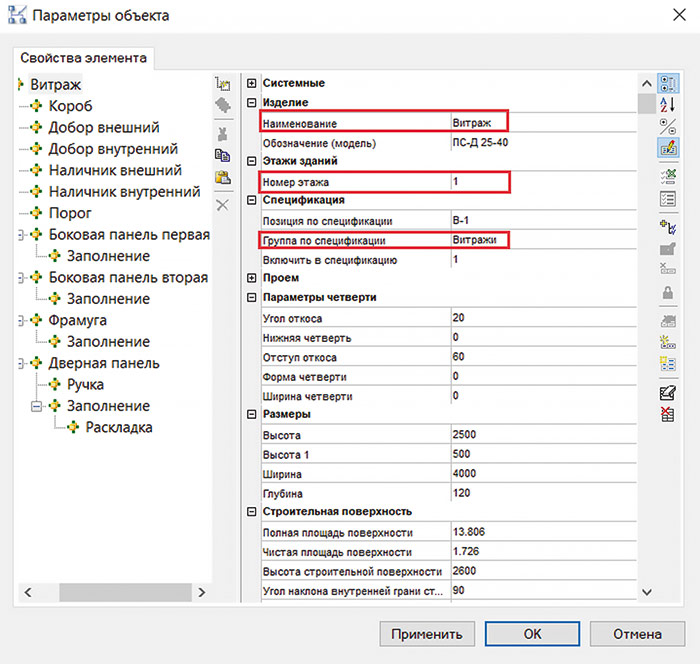Screen dimensions: 700x664
Task: Select the Дверная панель tree item
Action: pyautogui.click(x=104, y=363)
